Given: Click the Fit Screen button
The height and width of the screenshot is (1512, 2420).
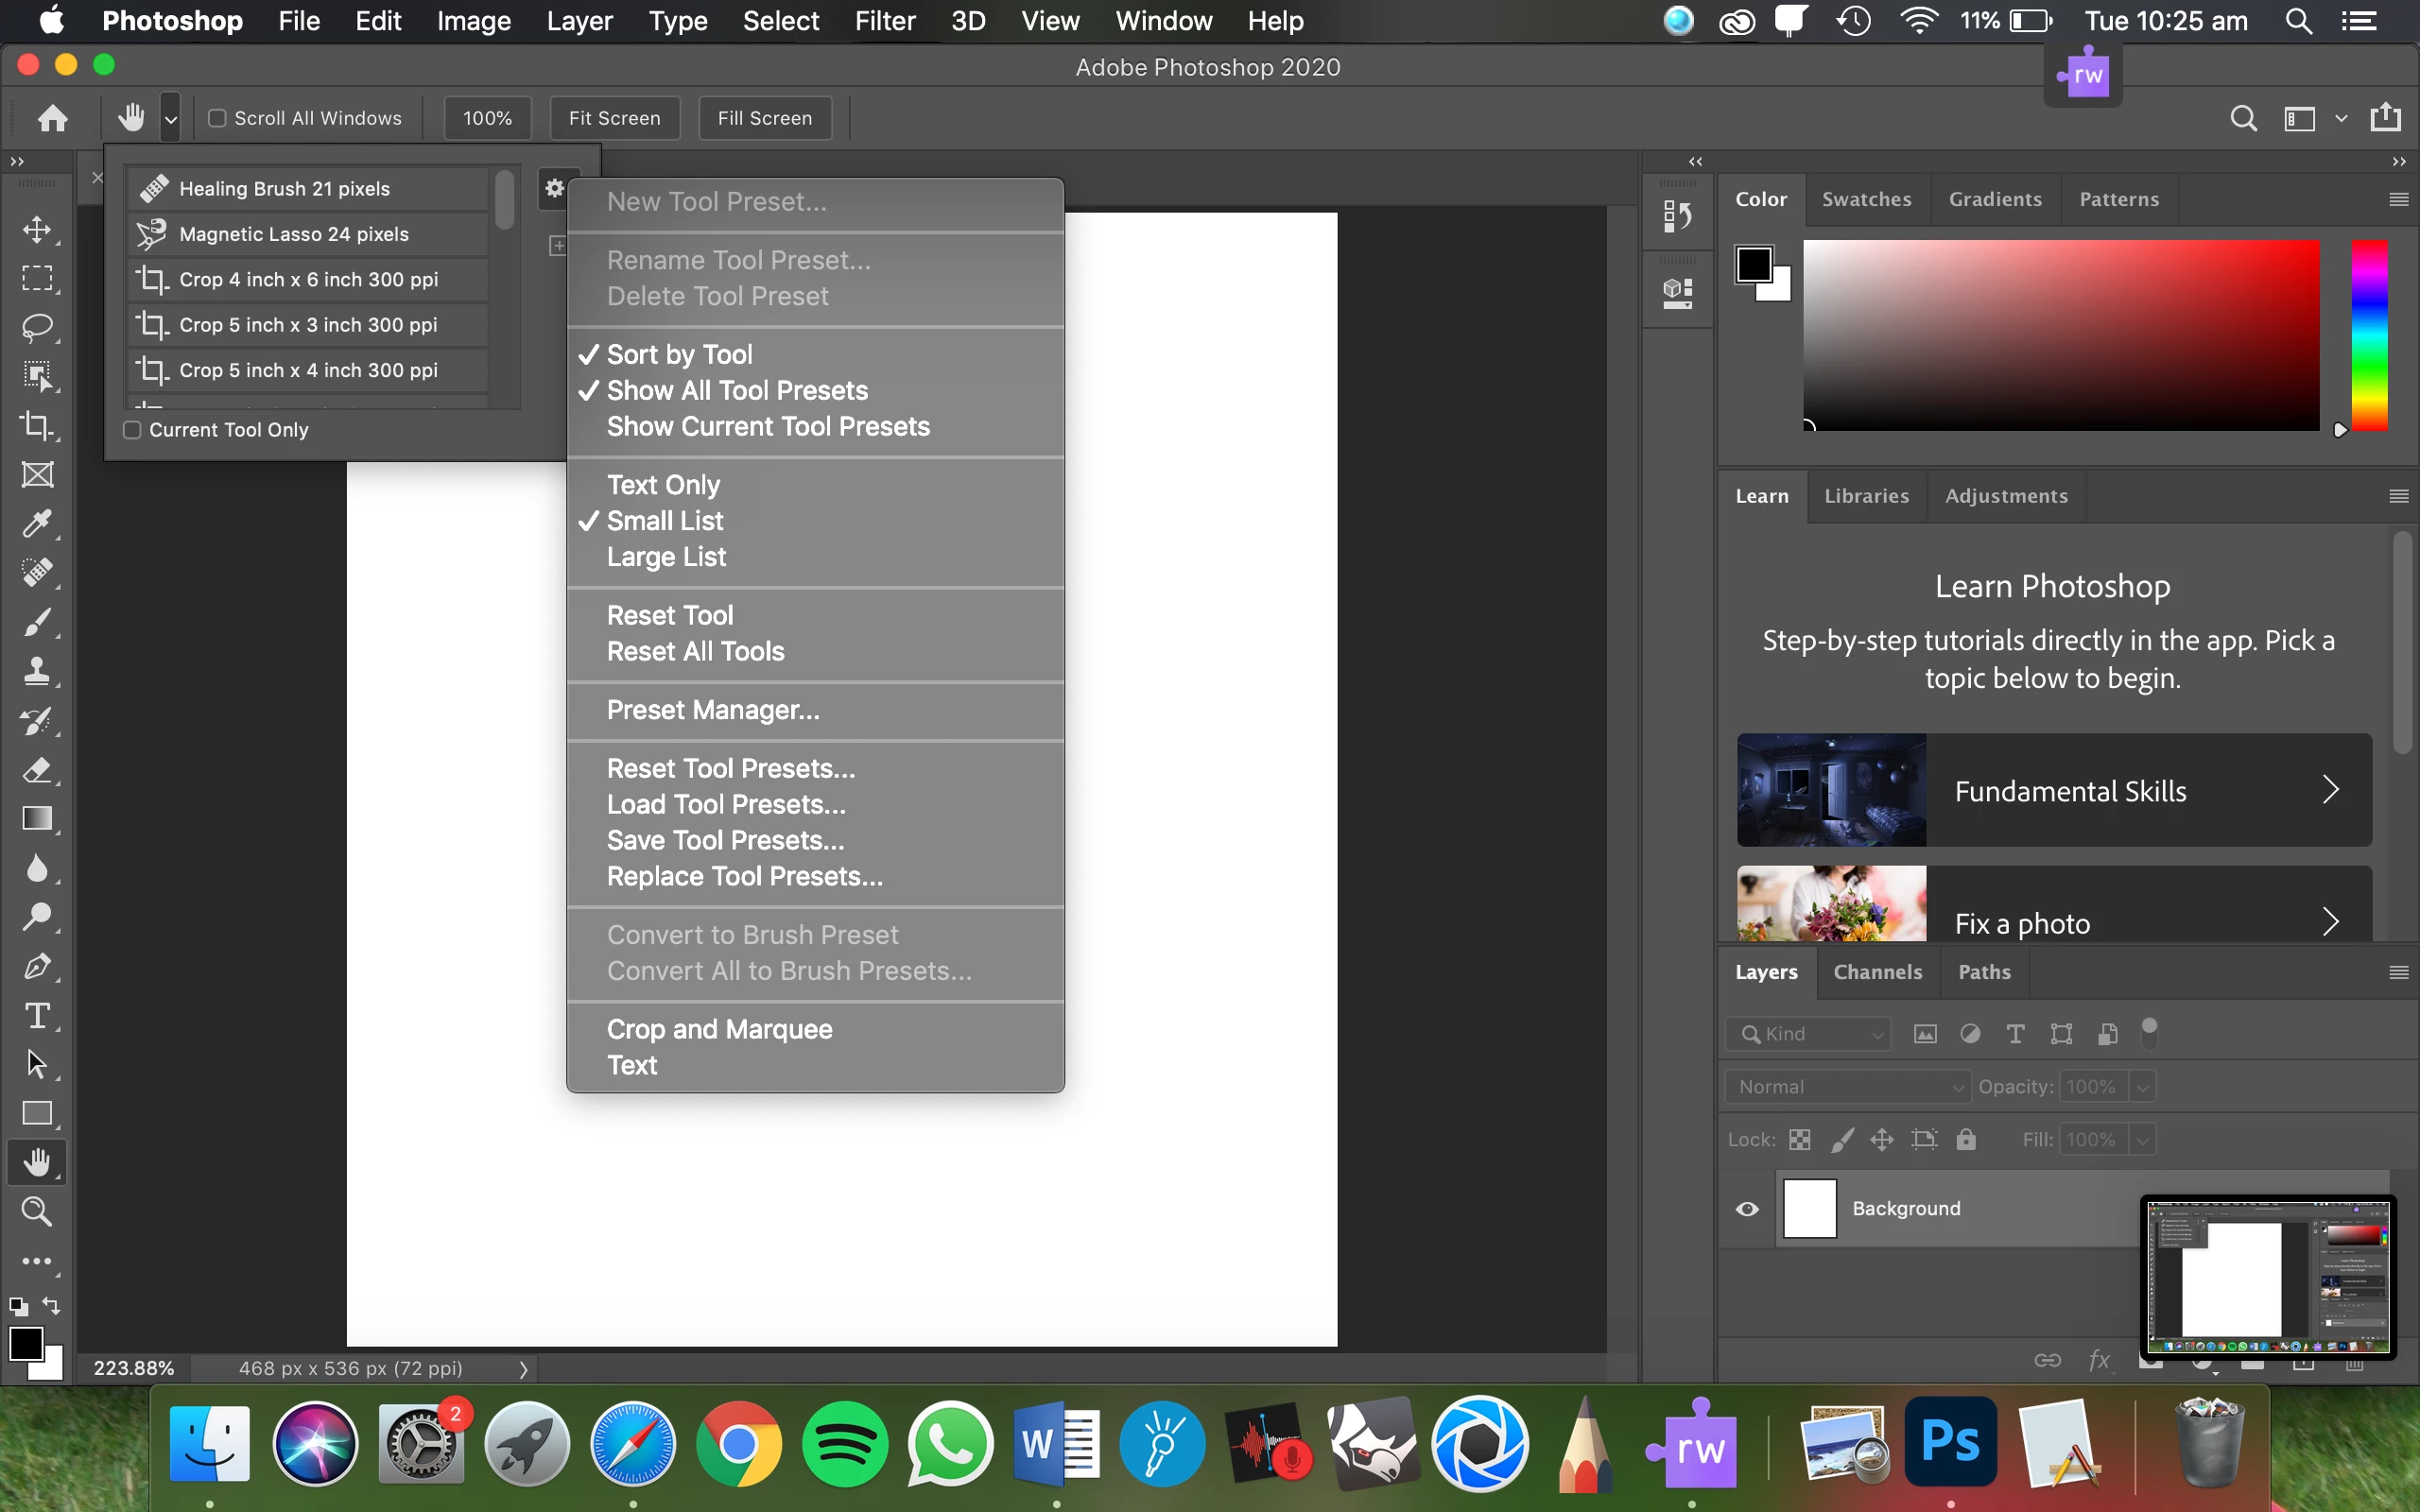Looking at the screenshot, I should [x=614, y=118].
